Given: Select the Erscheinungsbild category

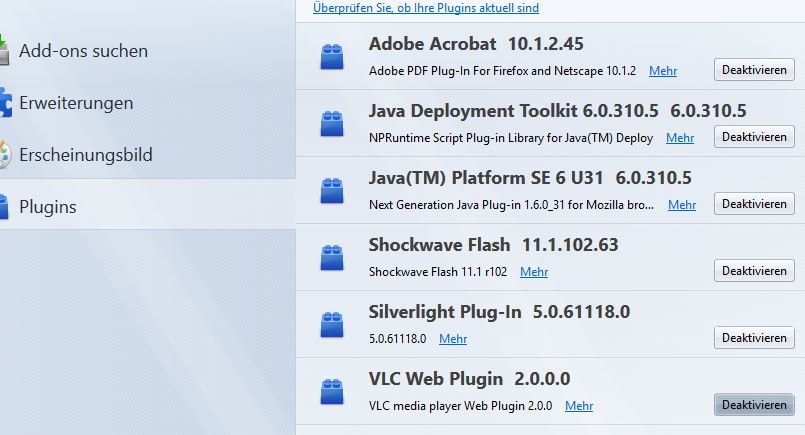Looking at the screenshot, I should [86, 155].
